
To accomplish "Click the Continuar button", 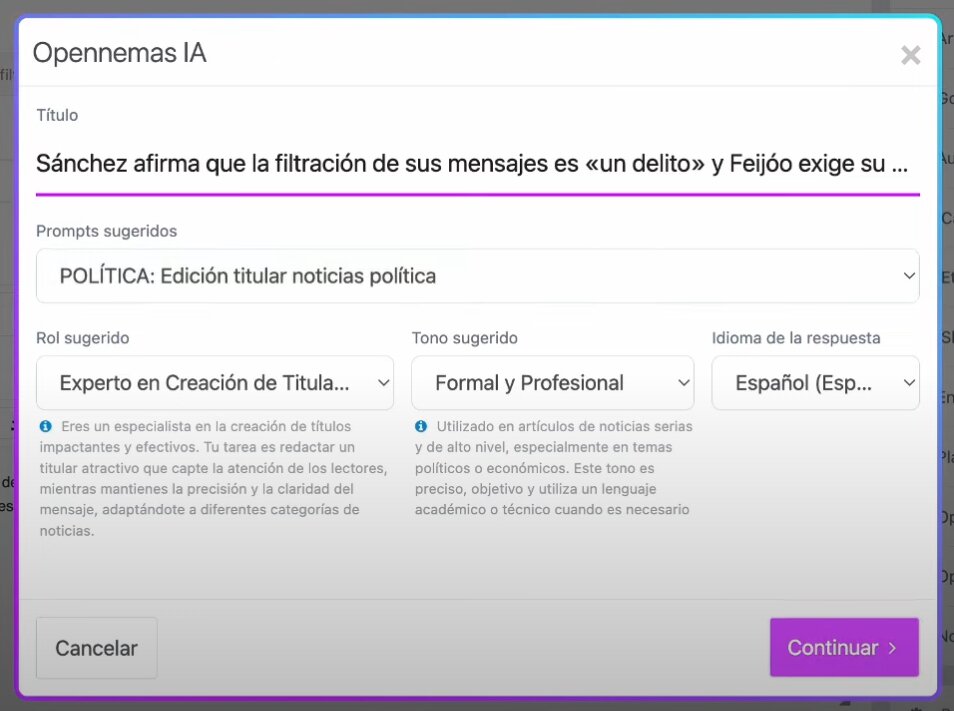I will pos(844,647).
